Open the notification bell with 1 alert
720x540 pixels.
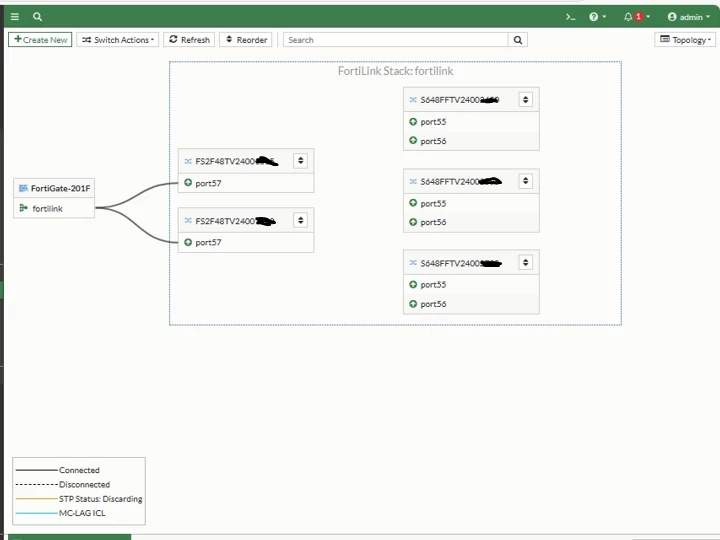click(x=636, y=17)
